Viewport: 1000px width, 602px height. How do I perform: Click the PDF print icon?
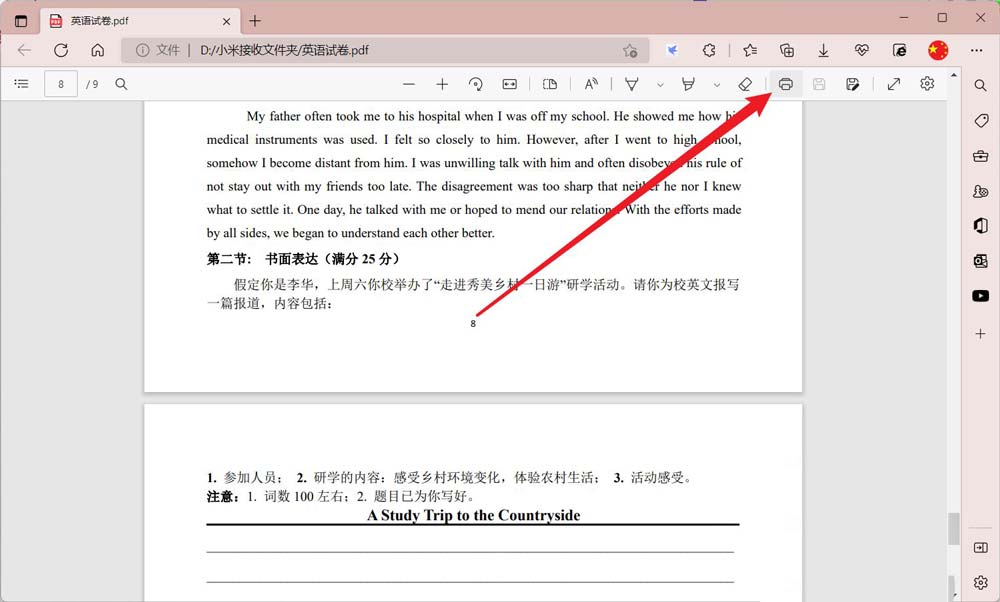[786, 84]
